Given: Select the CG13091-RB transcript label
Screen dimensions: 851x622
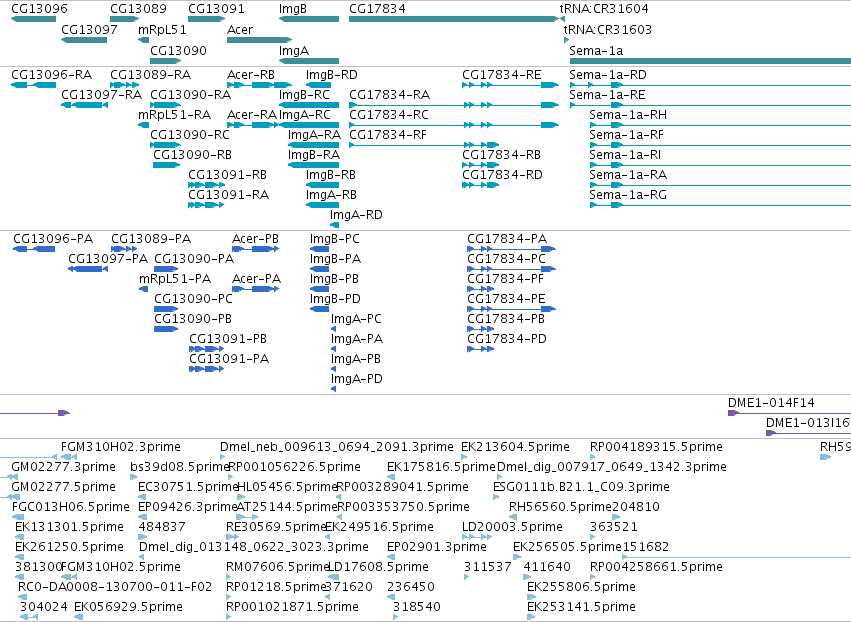Looking at the screenshot, I should (x=227, y=175).
